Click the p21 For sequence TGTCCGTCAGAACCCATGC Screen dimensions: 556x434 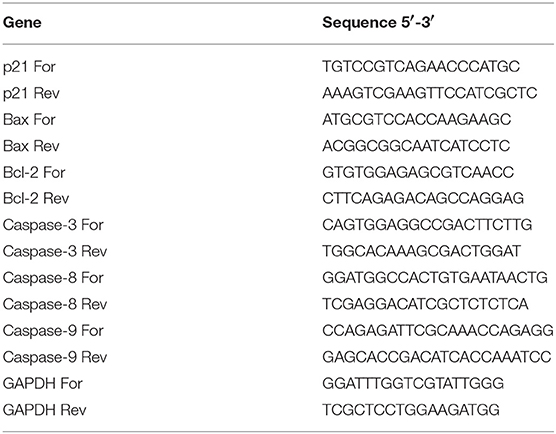tap(421, 67)
